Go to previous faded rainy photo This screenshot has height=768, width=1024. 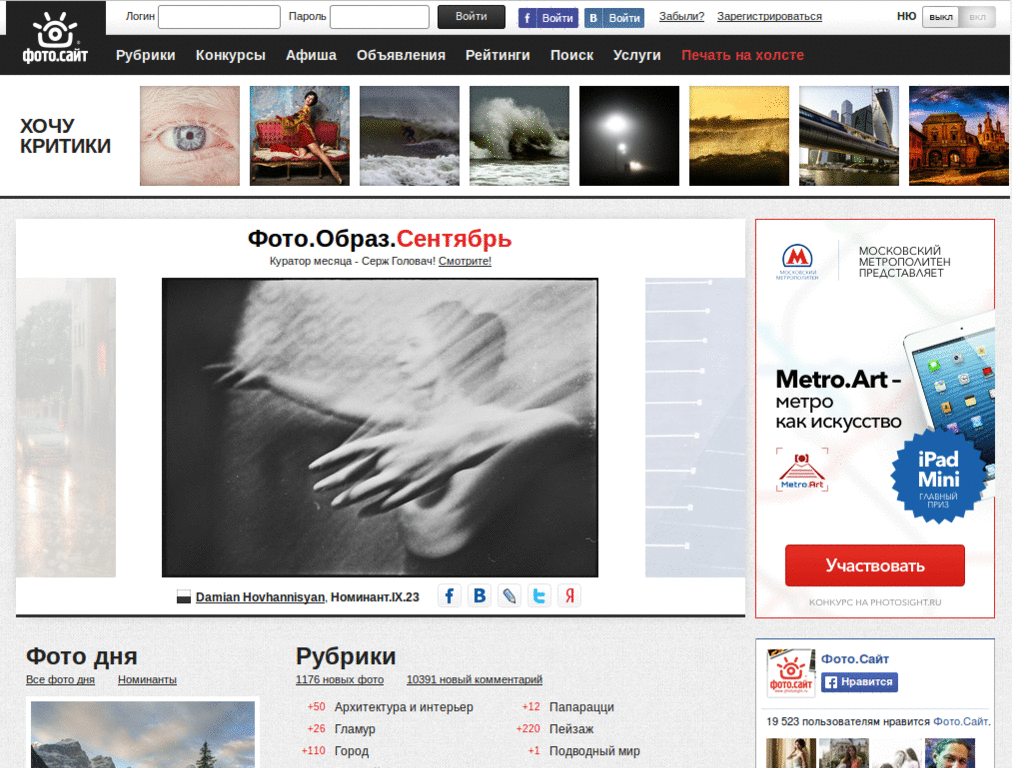tap(66, 428)
